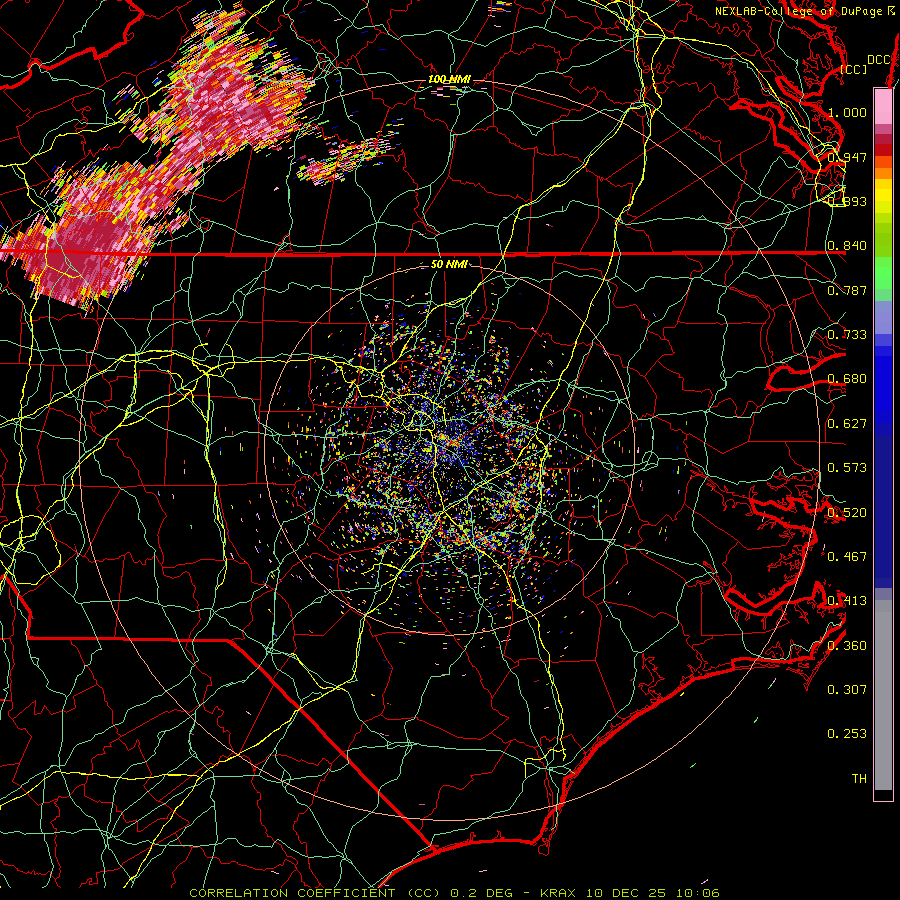
Task: Click the 0.360 legend value
Action: [847, 646]
